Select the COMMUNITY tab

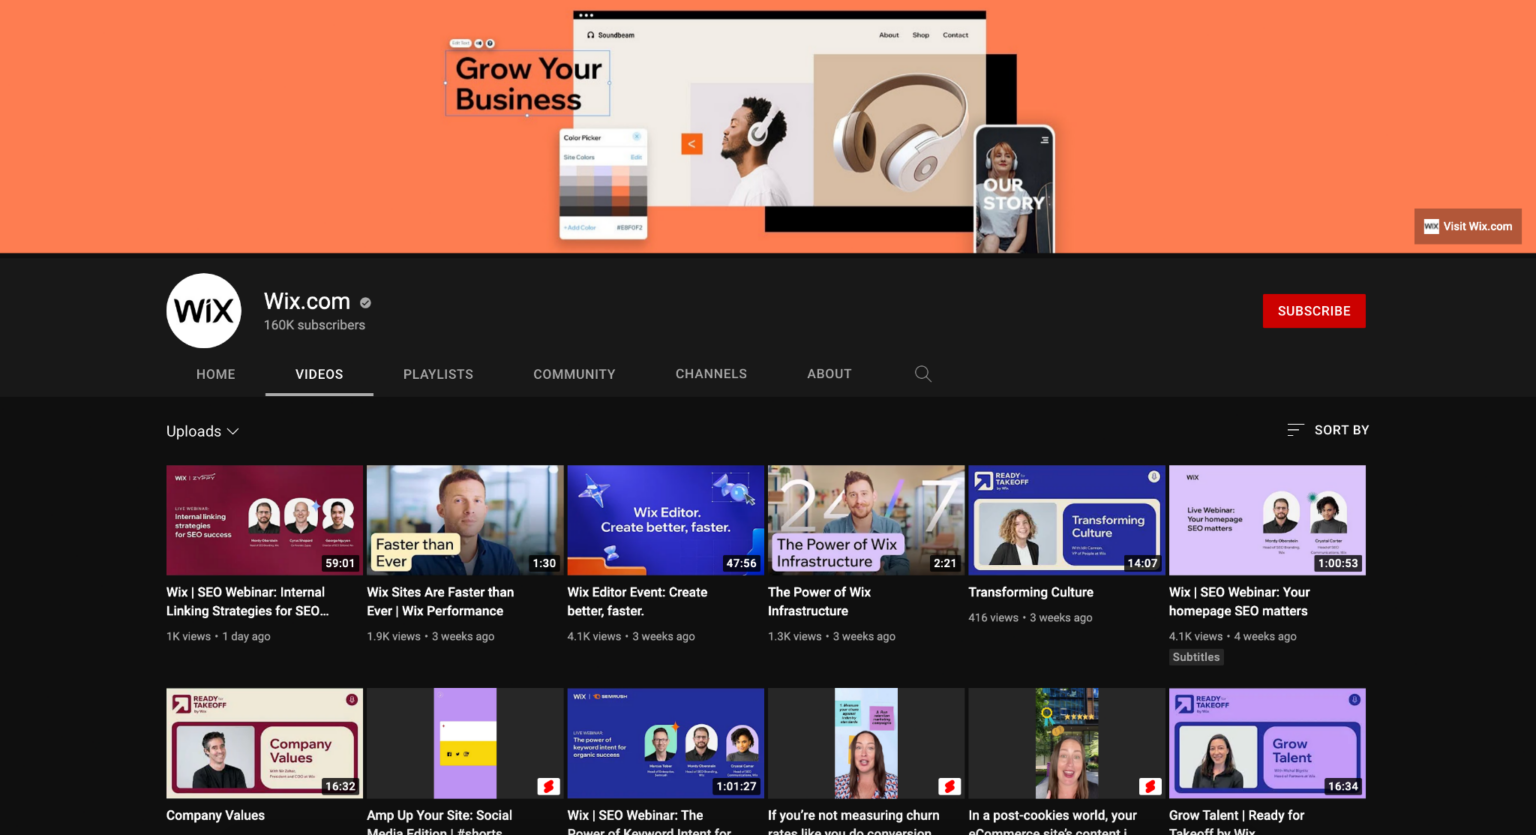[574, 373]
